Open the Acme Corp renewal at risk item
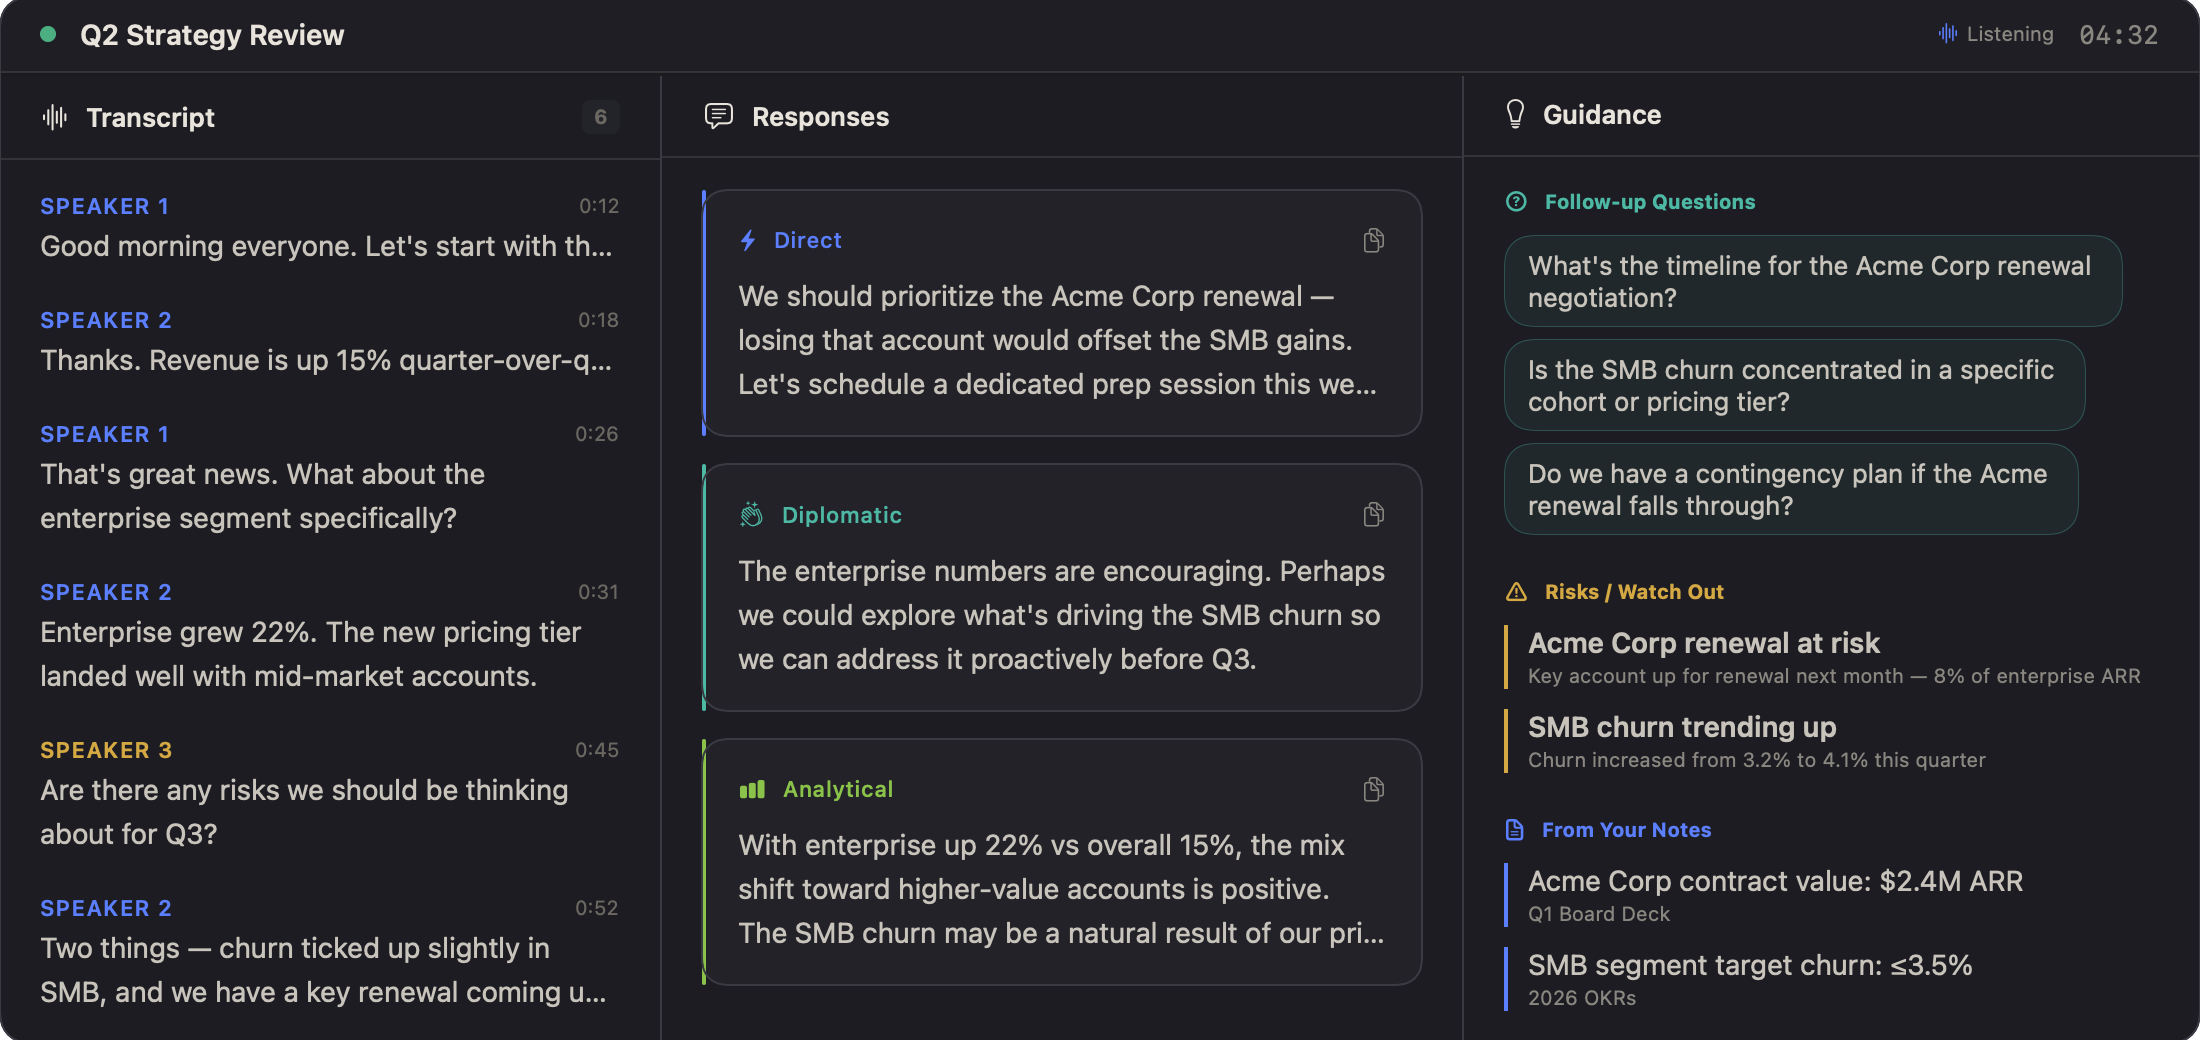Image resolution: width=2200 pixels, height=1040 pixels. pyautogui.click(x=1823, y=657)
